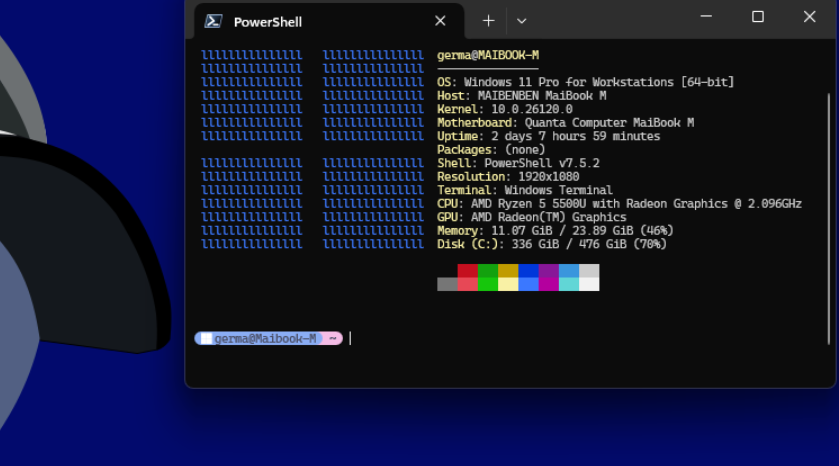
Task: Click the germa@Maibook-M prompt segment
Action: (259, 339)
